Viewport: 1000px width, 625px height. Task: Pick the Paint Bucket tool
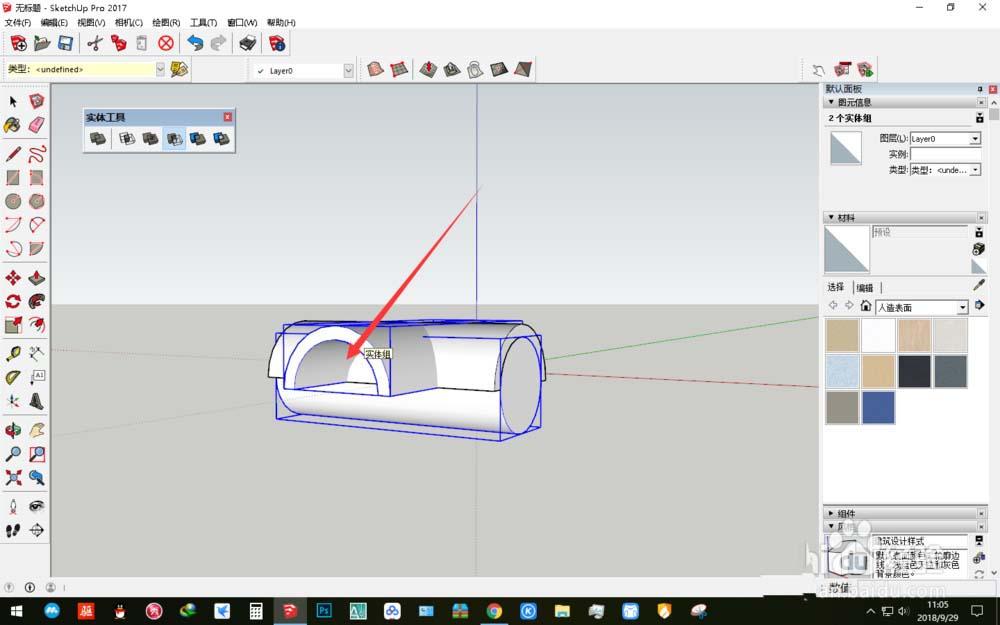[13, 125]
